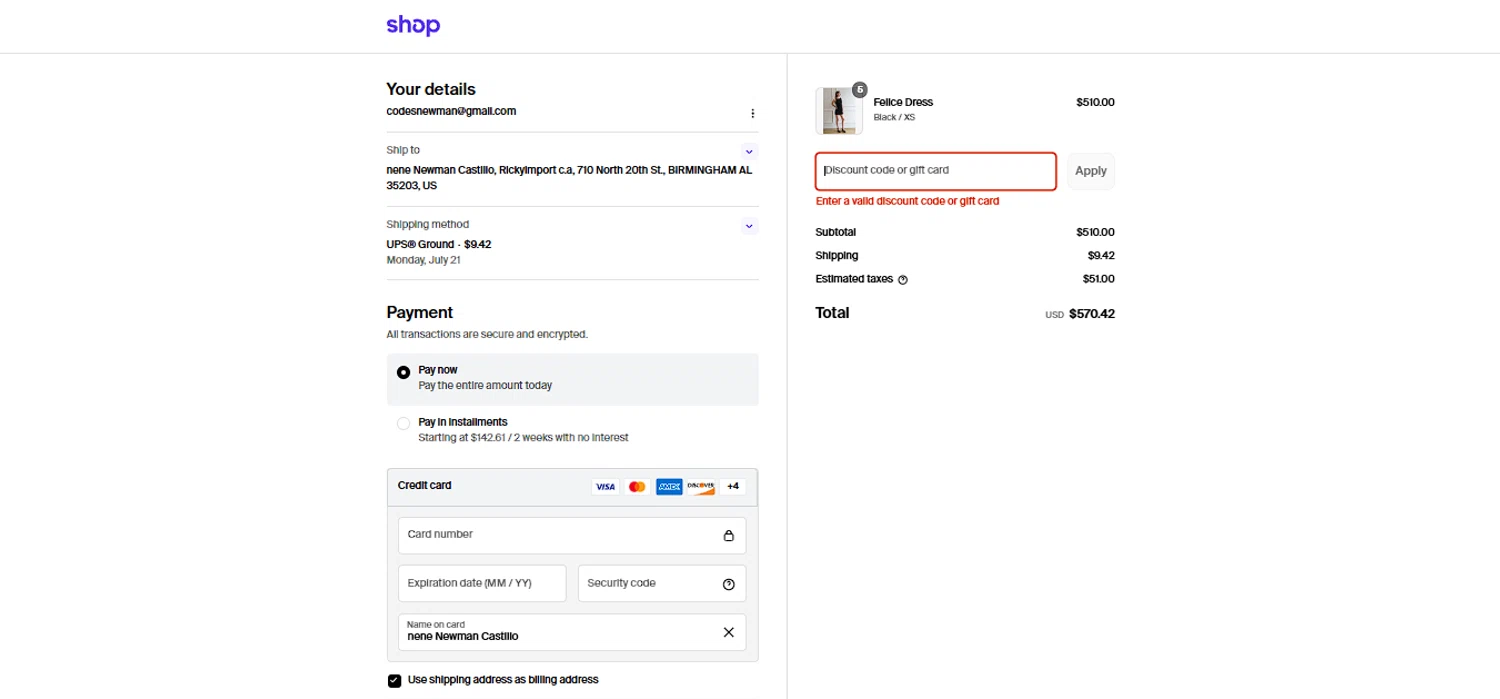Toggle Use shipping address as billing address
The width and height of the screenshot is (1500, 699).
point(394,681)
